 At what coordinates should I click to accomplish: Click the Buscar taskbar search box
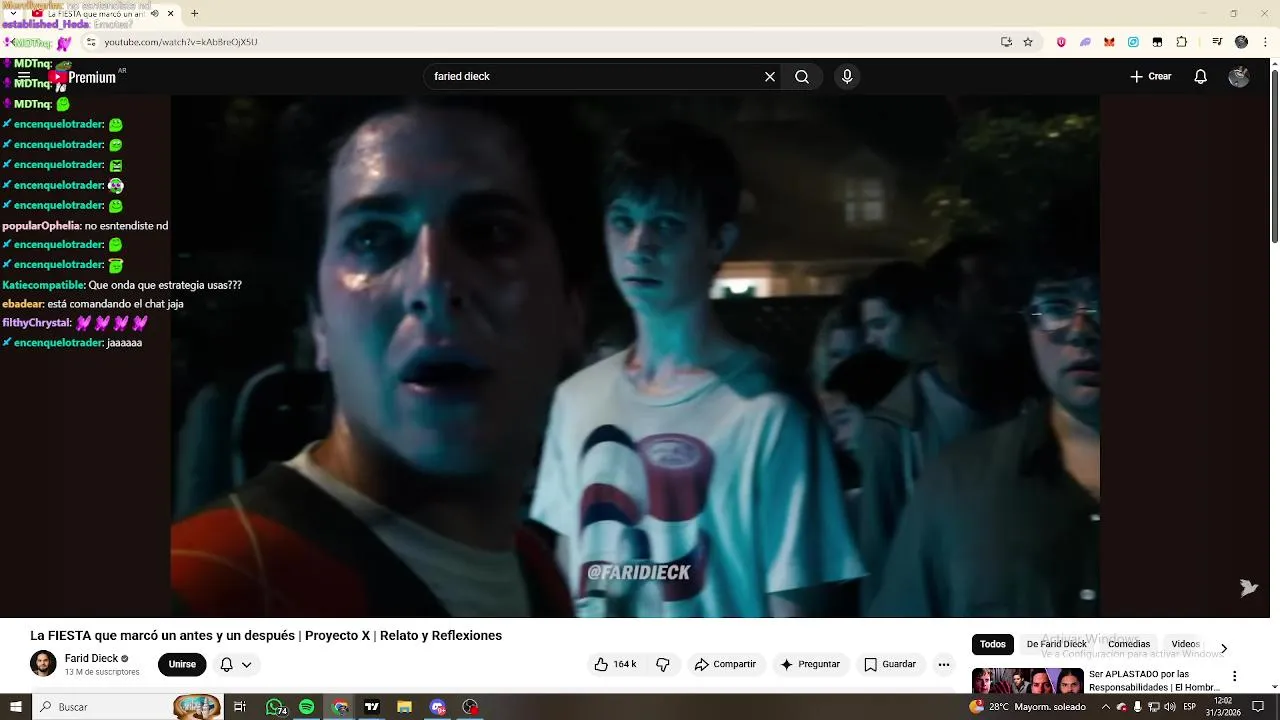coord(126,707)
